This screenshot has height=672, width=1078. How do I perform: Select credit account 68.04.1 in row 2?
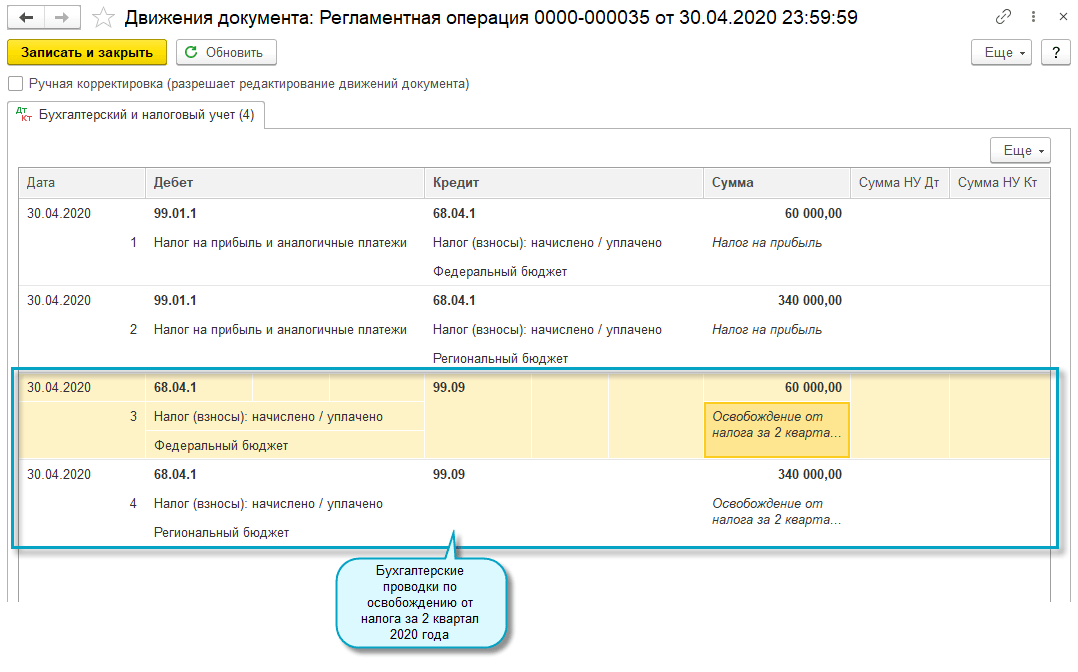(x=454, y=301)
